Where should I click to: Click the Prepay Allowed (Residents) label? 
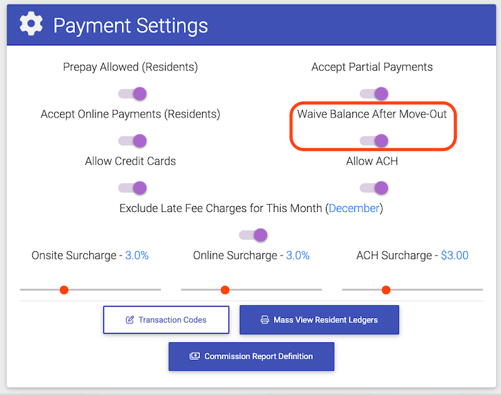click(x=130, y=67)
